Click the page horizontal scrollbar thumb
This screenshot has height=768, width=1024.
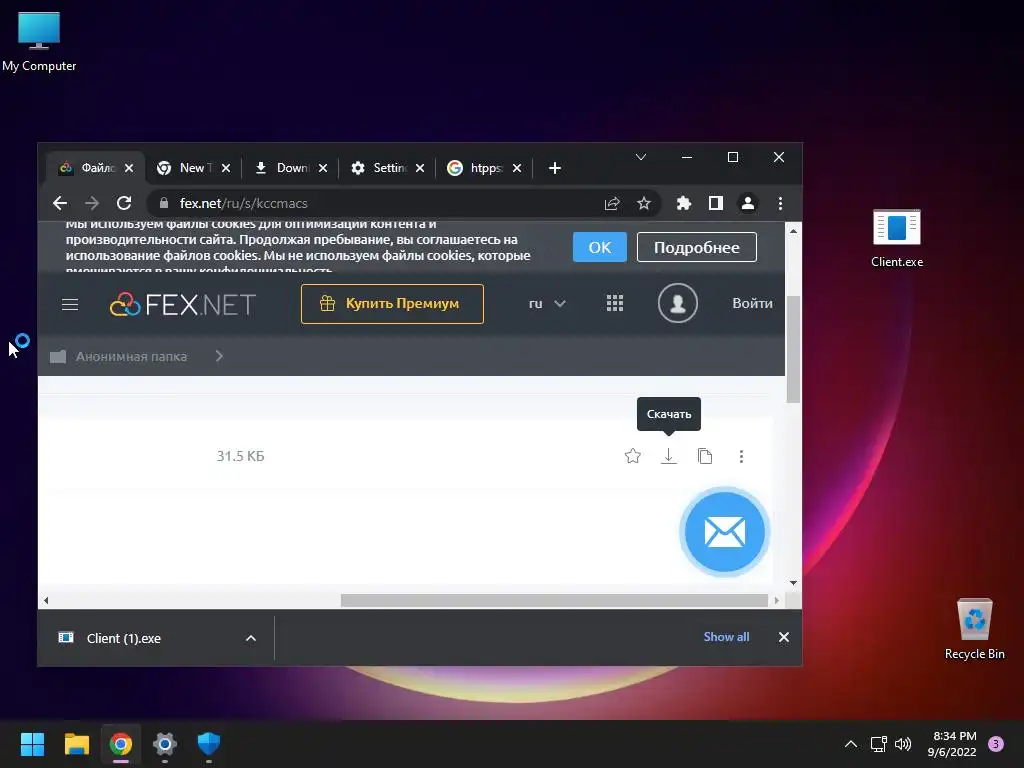554,600
